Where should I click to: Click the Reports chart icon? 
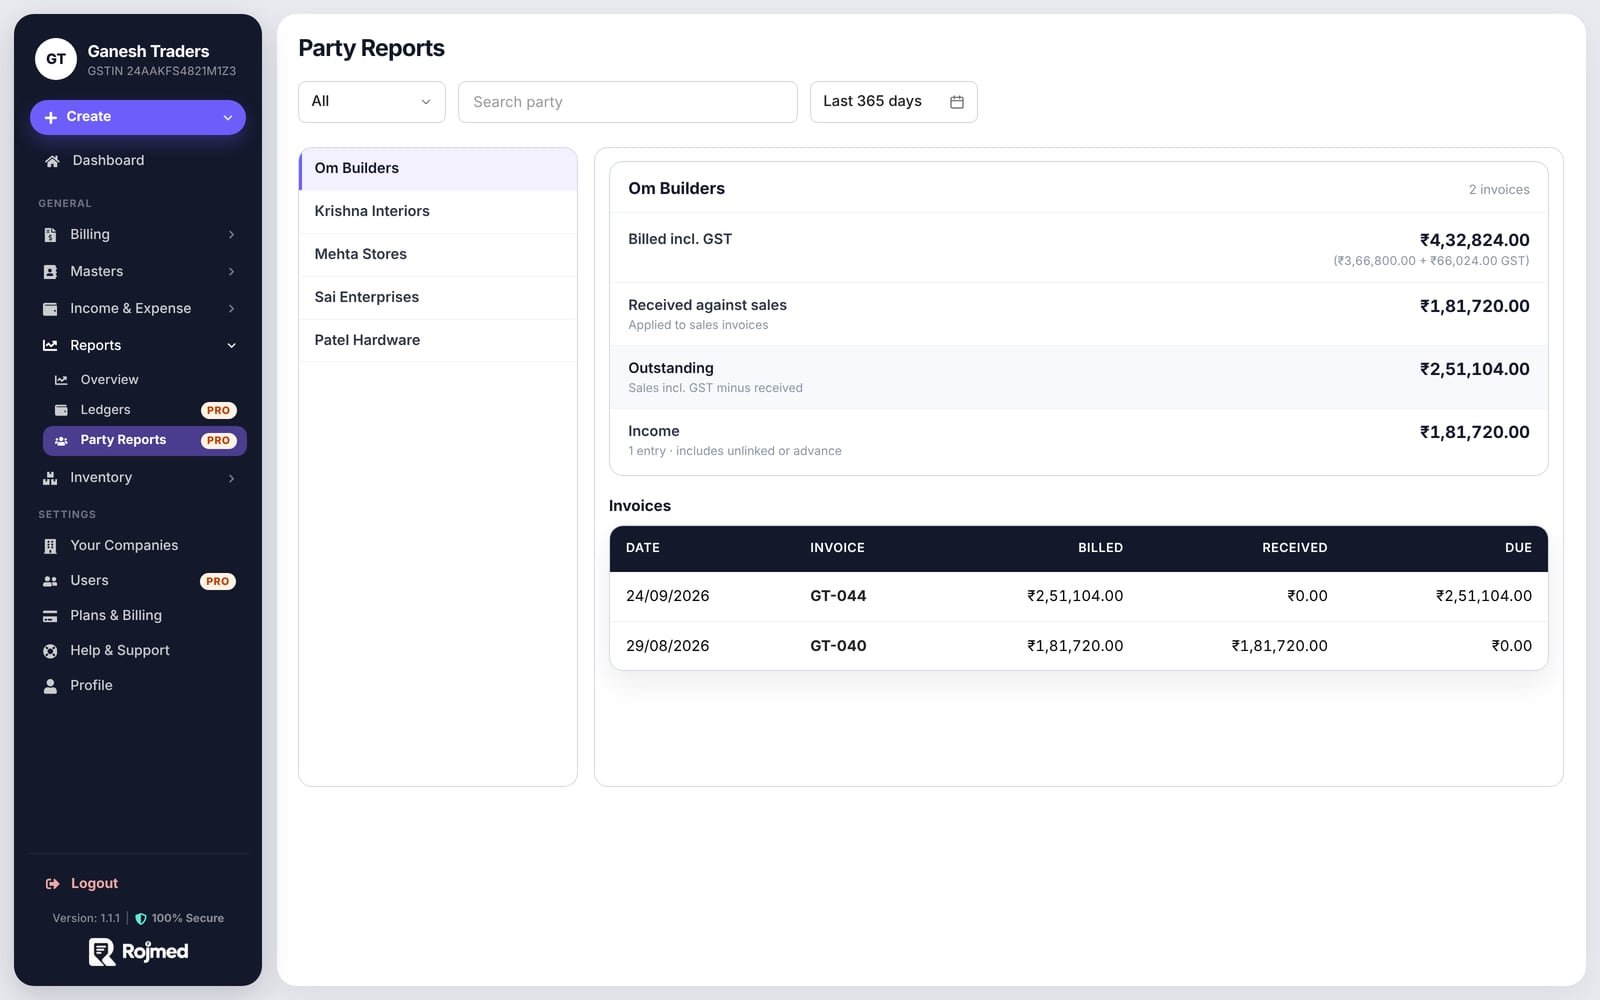[x=50, y=346]
